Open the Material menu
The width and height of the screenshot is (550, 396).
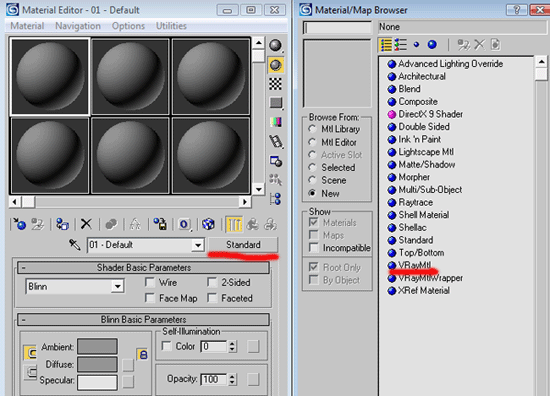point(27,26)
